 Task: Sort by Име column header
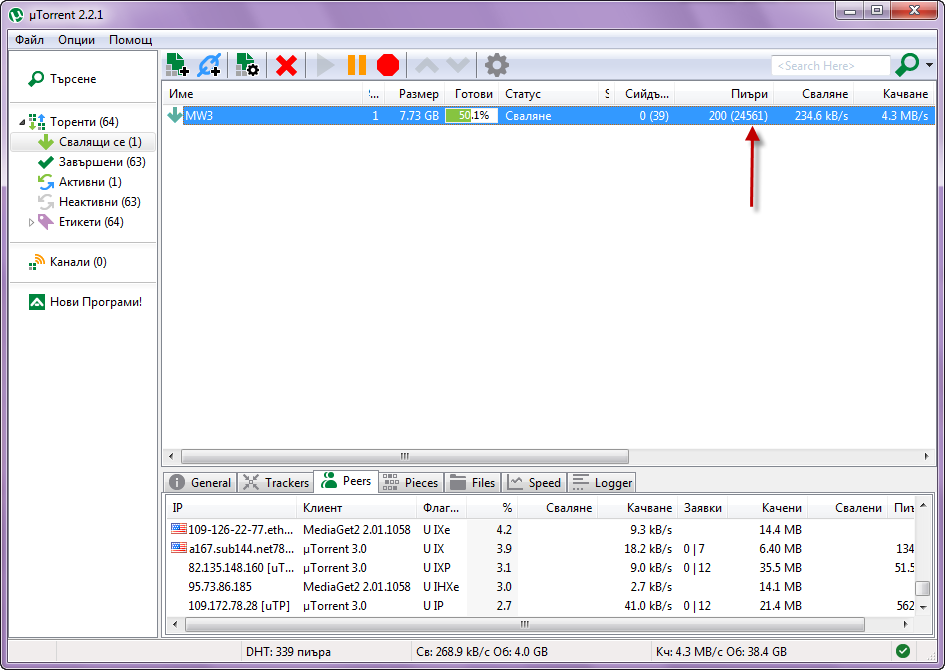[264, 94]
